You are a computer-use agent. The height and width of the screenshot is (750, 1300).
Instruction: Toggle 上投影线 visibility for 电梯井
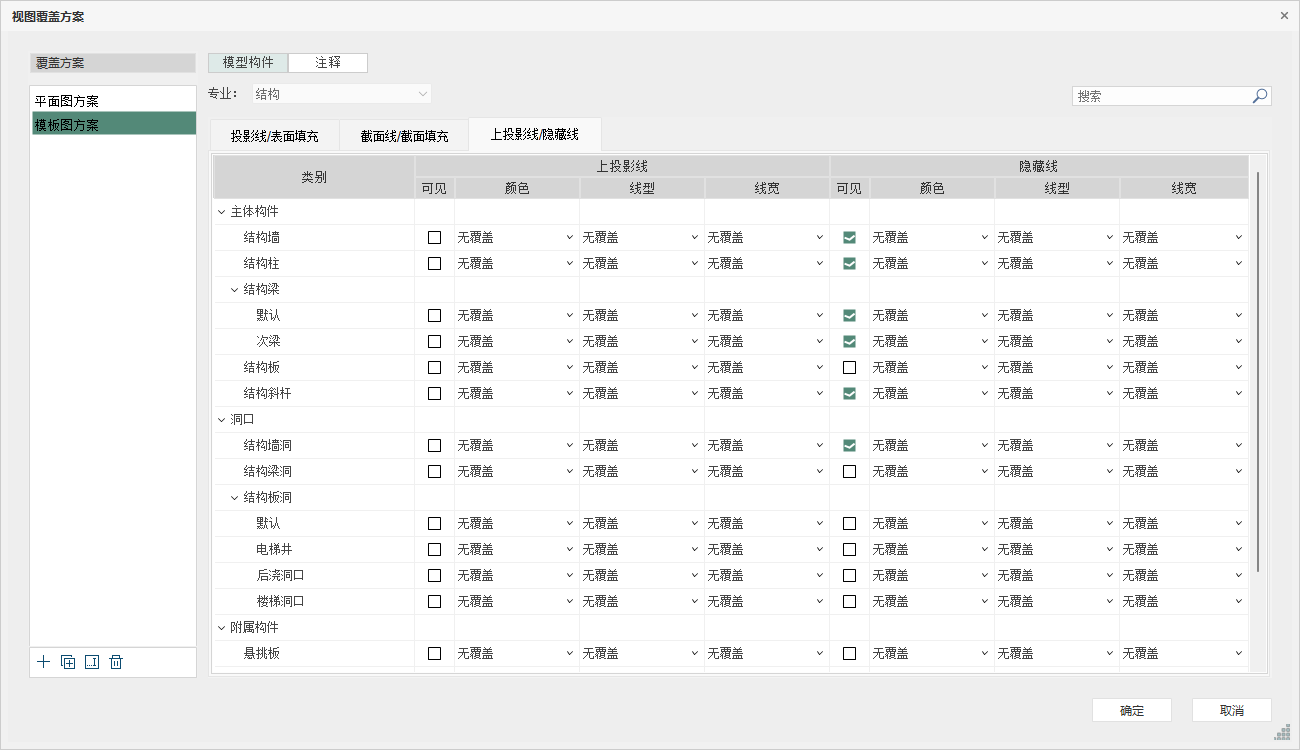(434, 549)
